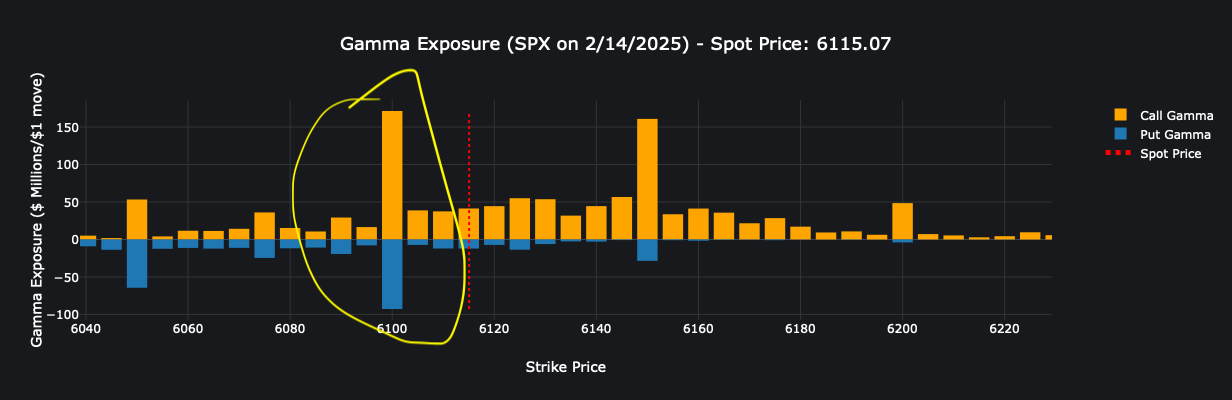Click the orange Call Gamma legend swatch
The image size is (1232, 400).
click(x=1120, y=116)
